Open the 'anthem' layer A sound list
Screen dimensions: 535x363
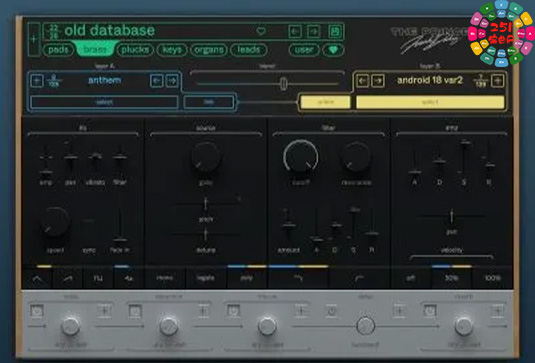104,81
